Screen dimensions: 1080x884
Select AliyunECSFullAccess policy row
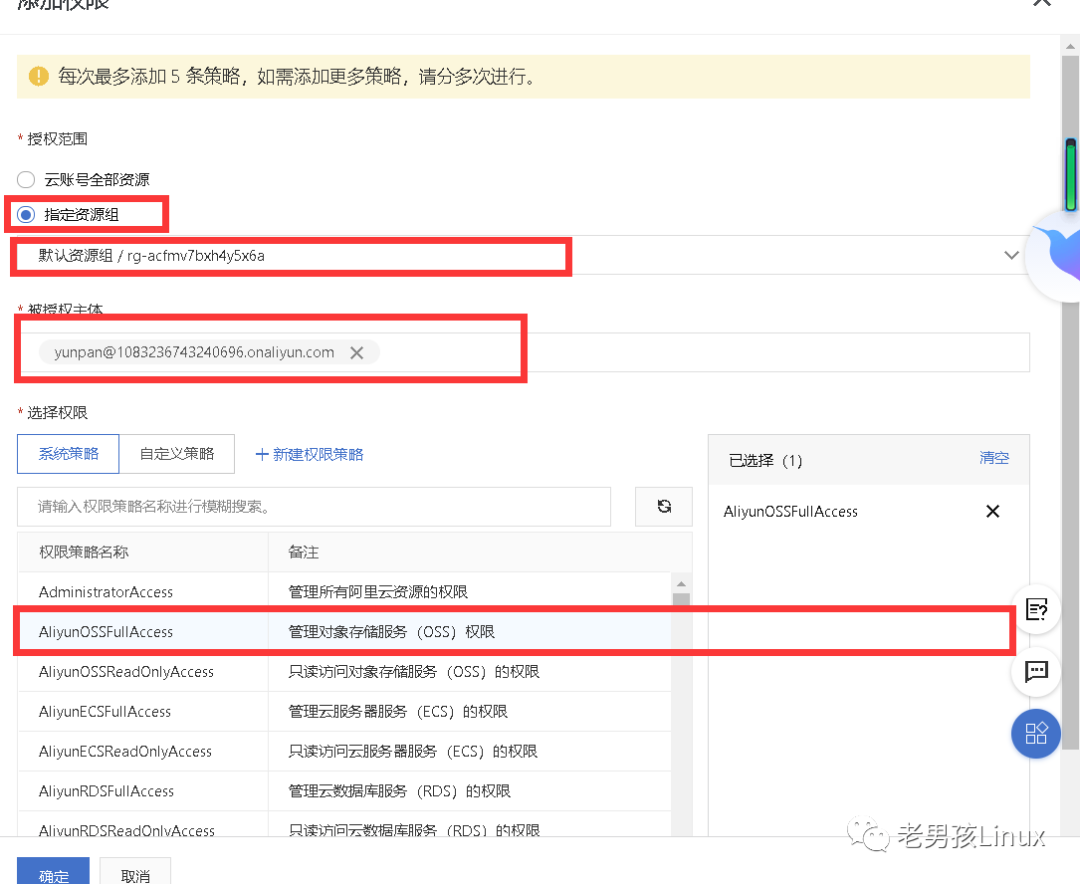[344, 712]
